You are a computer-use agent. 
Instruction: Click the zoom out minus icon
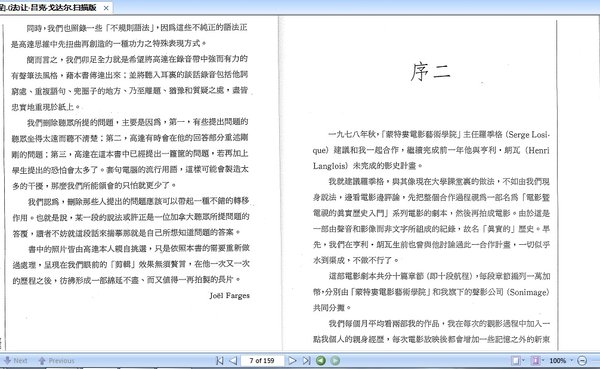582,361
